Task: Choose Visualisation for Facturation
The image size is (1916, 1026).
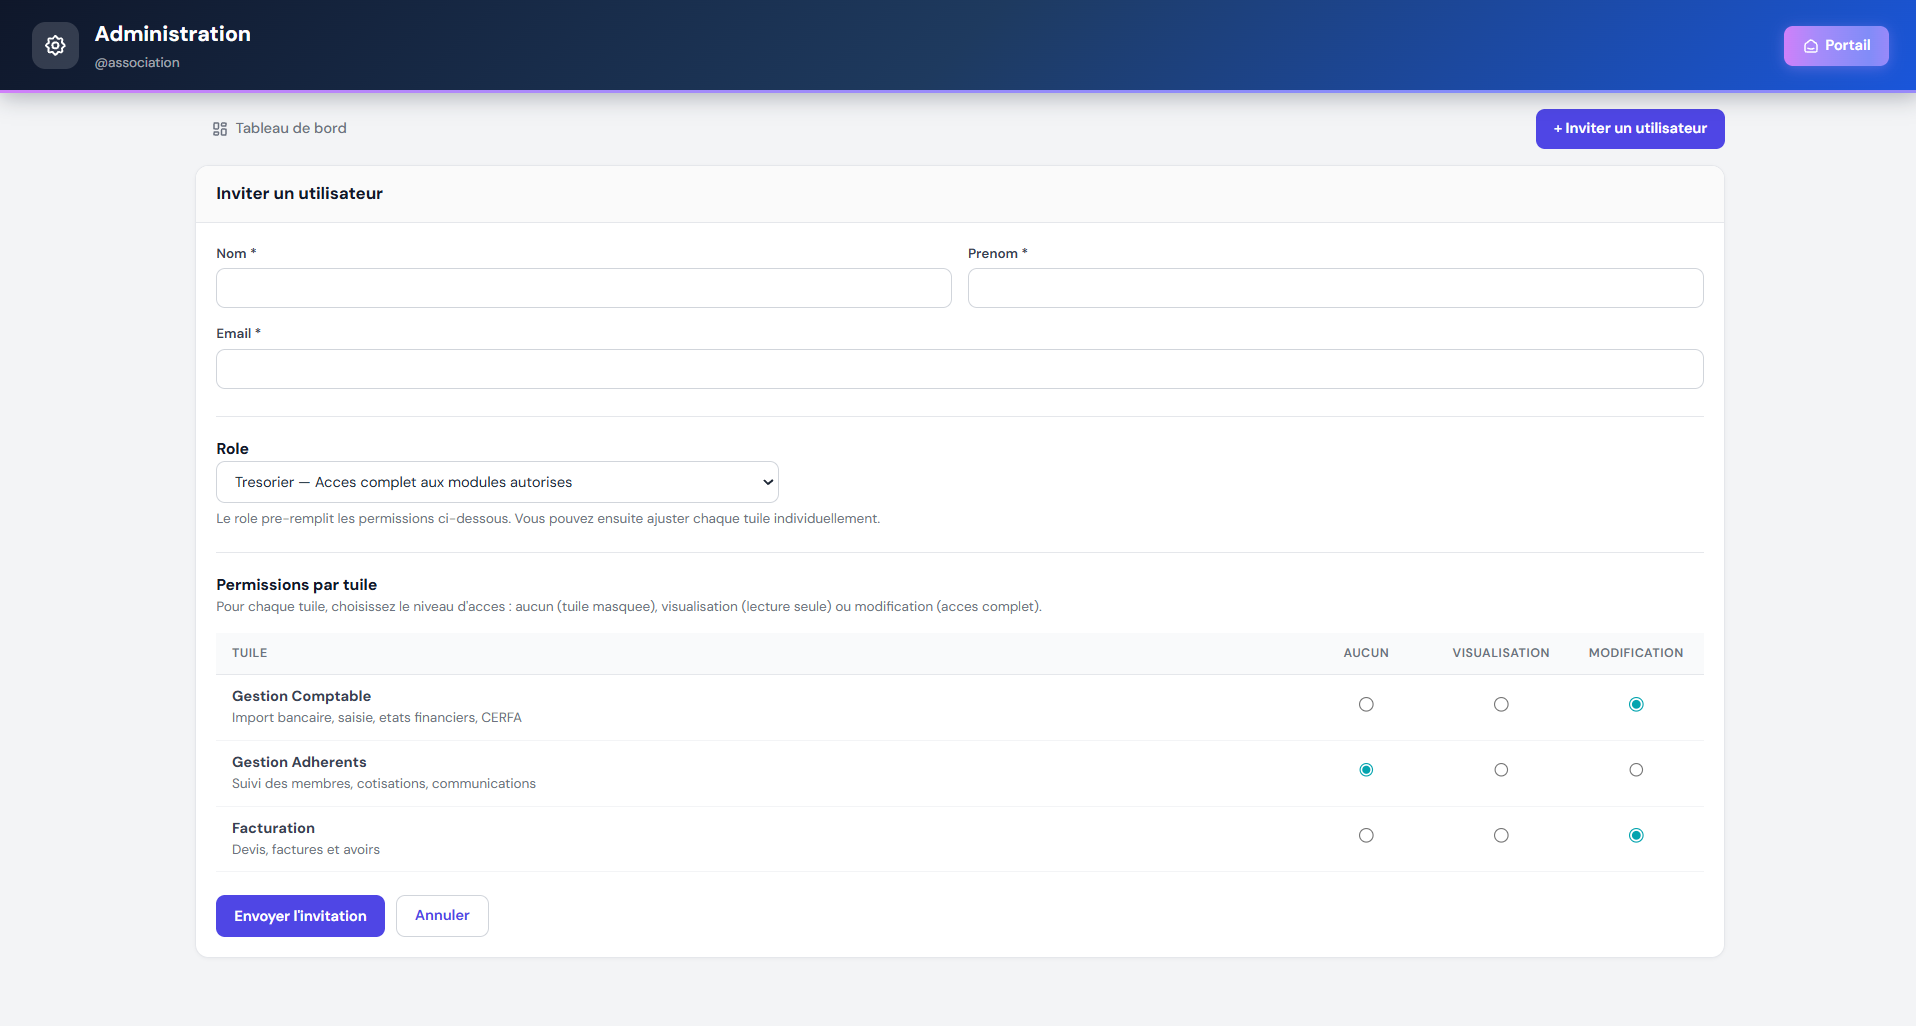Action: [x=1501, y=836]
